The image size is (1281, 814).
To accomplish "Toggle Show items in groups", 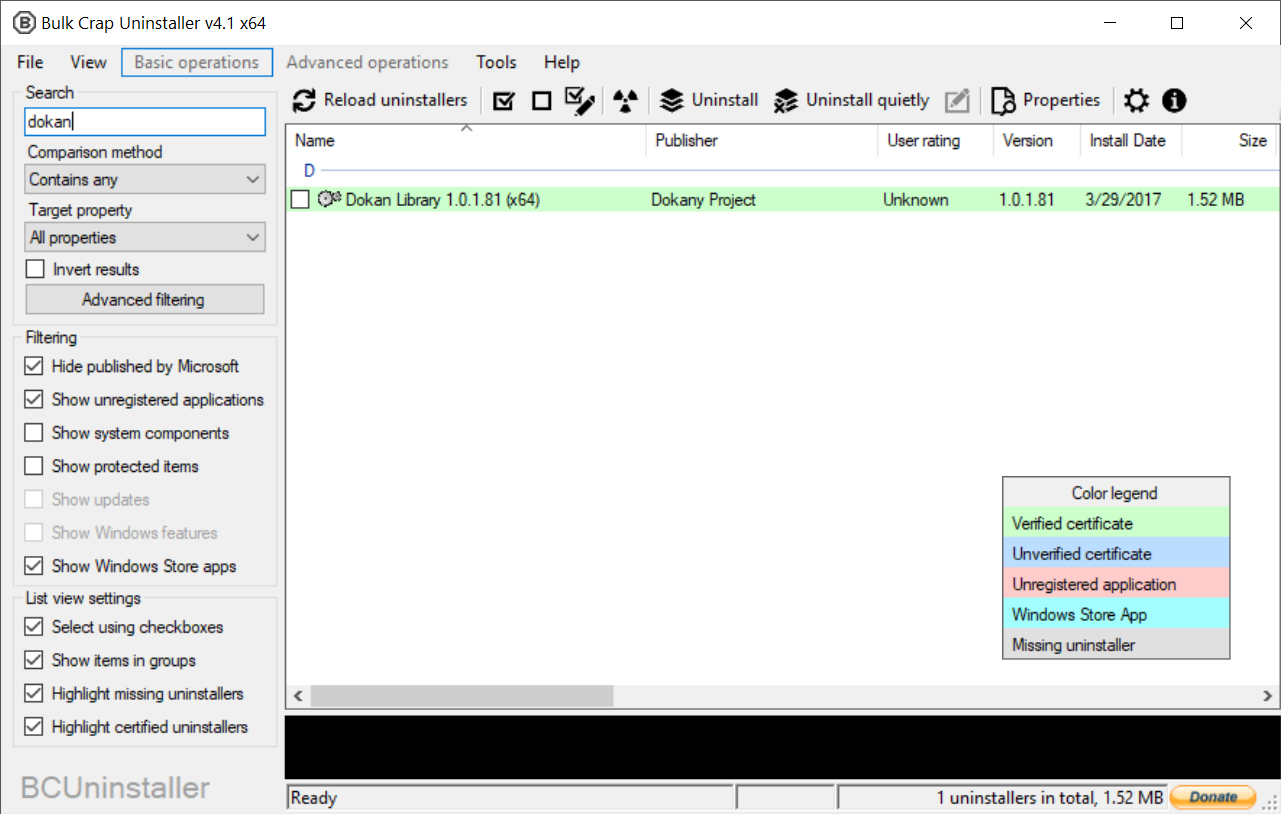I will 34,660.
